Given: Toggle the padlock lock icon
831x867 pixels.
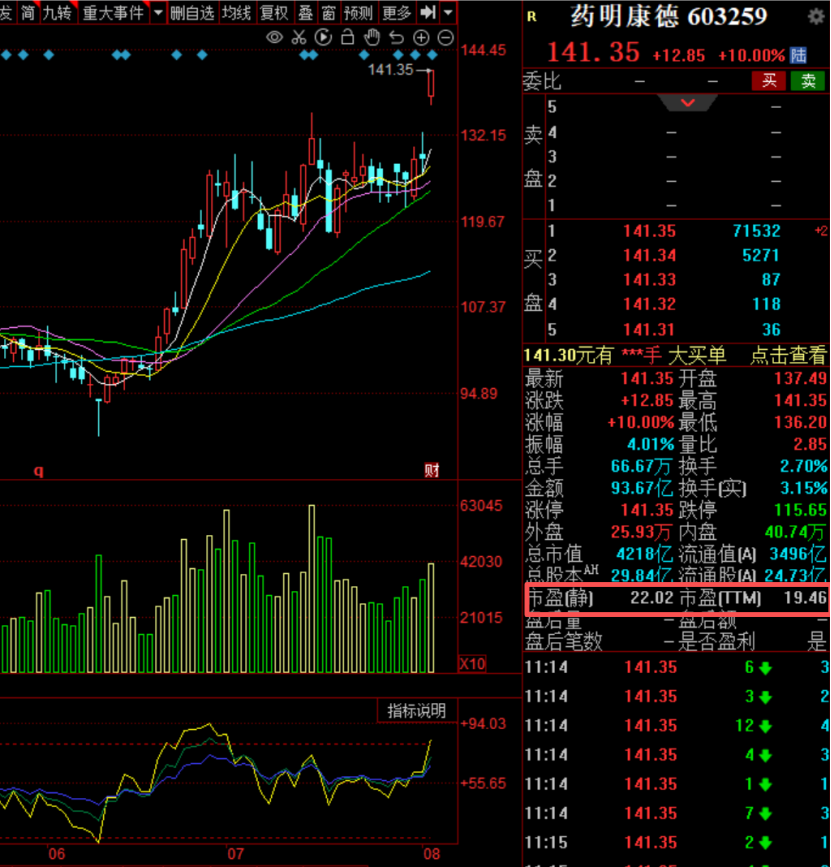Looking at the screenshot, I should click(348, 37).
